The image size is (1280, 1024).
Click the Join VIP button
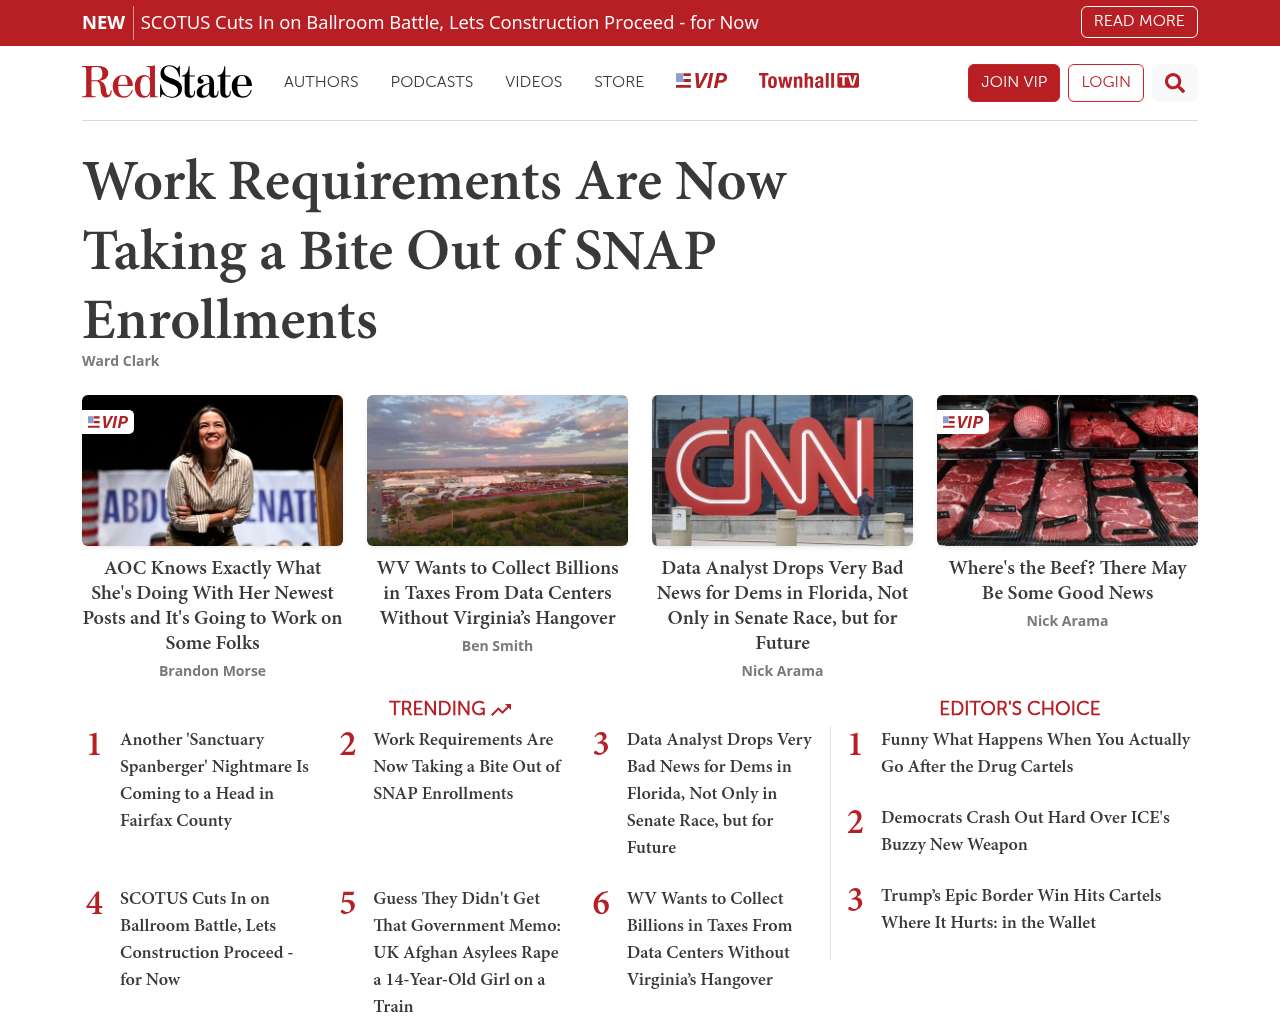(x=1014, y=83)
